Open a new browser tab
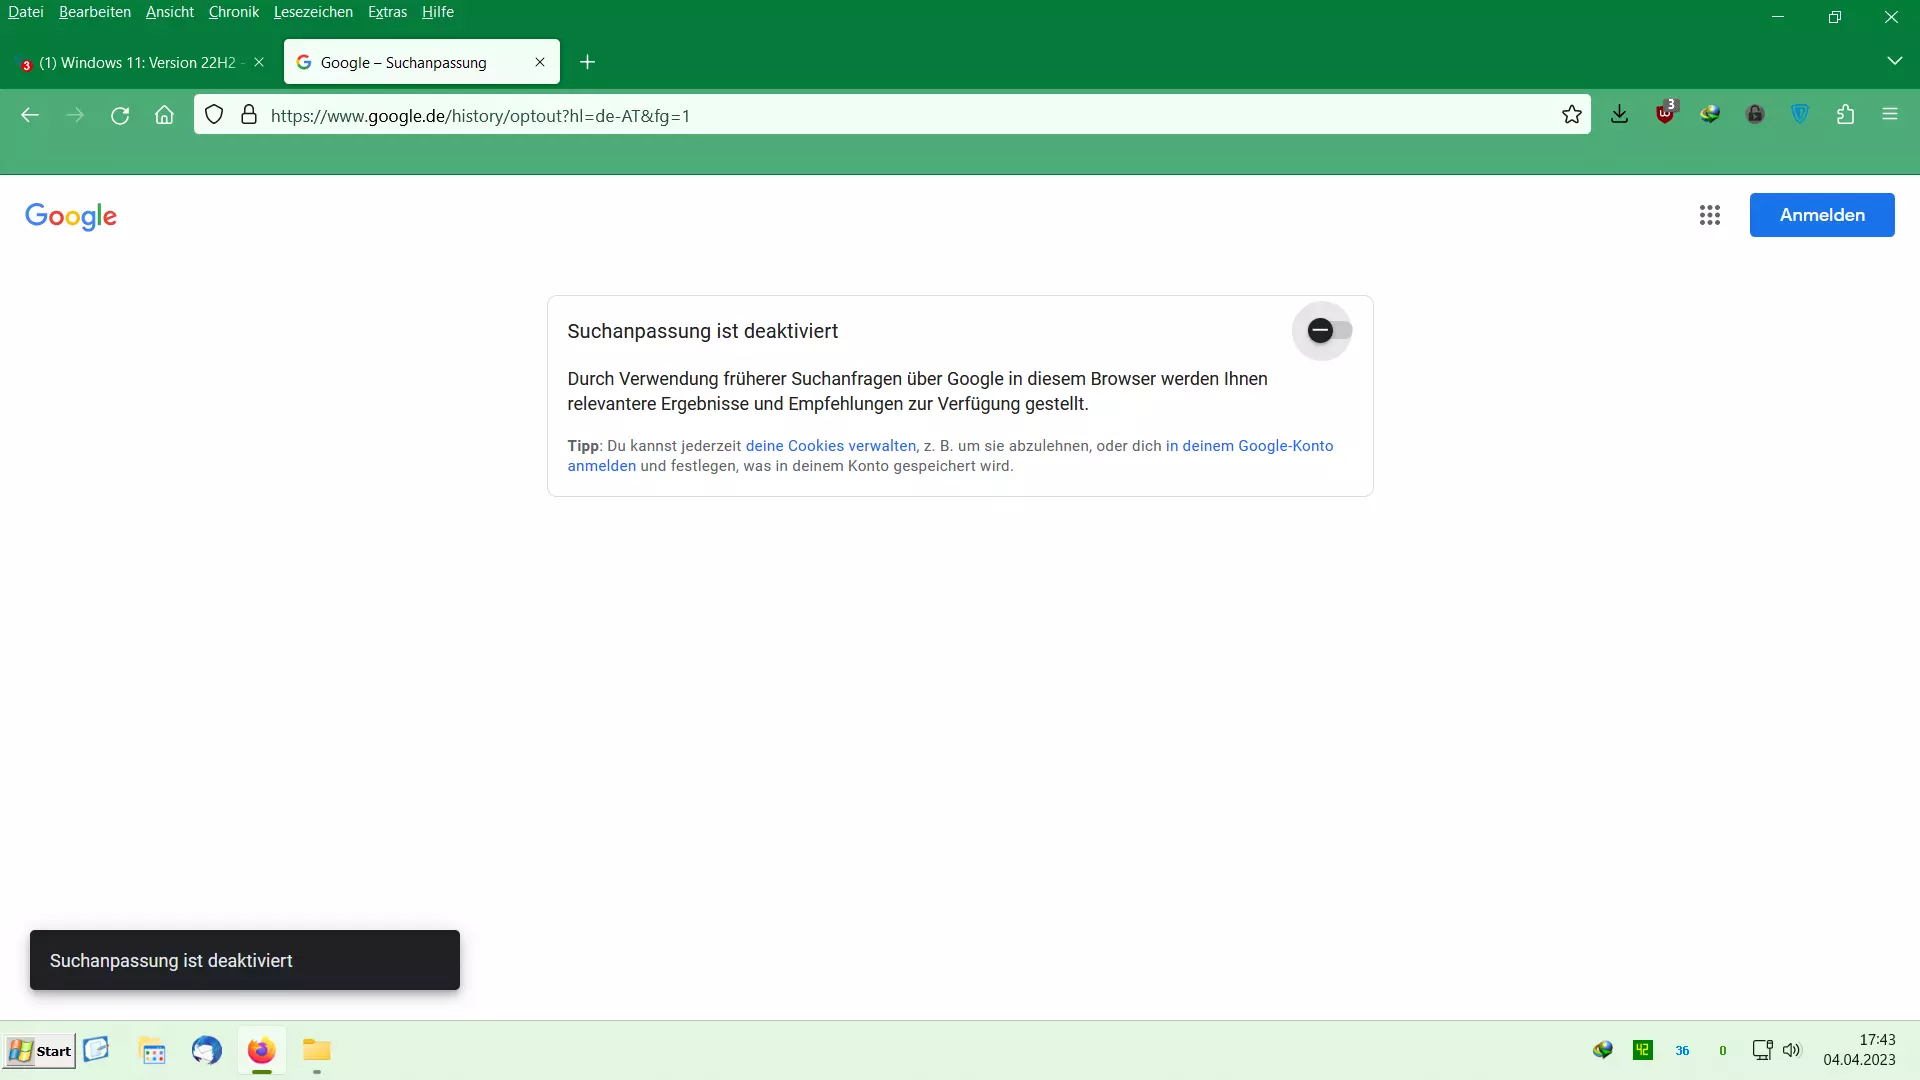The image size is (1920, 1080). (x=588, y=62)
